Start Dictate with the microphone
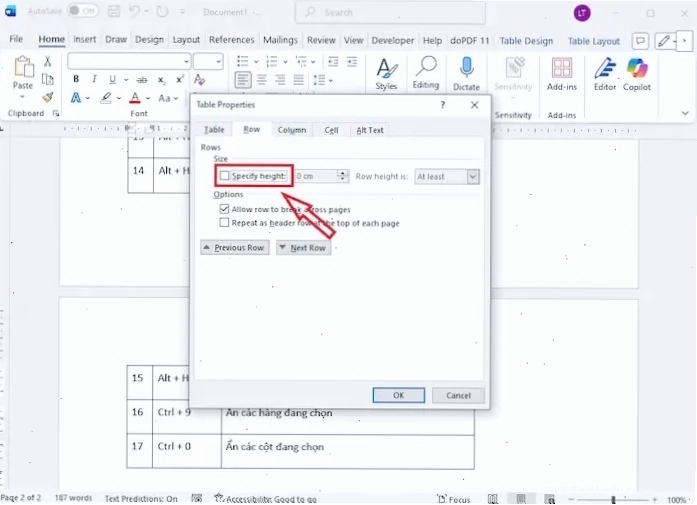This screenshot has width=697, height=505. point(466,74)
